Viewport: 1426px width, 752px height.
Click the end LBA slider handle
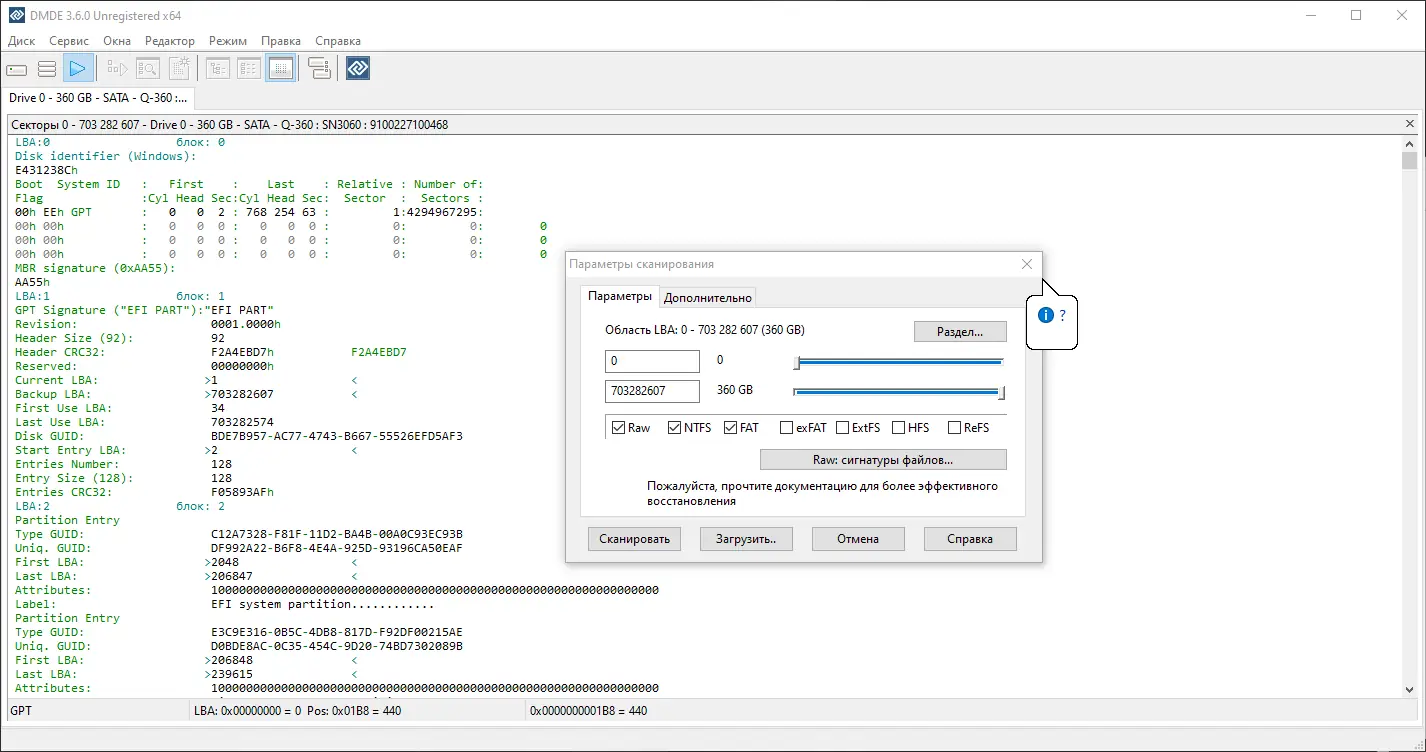[1001, 393]
